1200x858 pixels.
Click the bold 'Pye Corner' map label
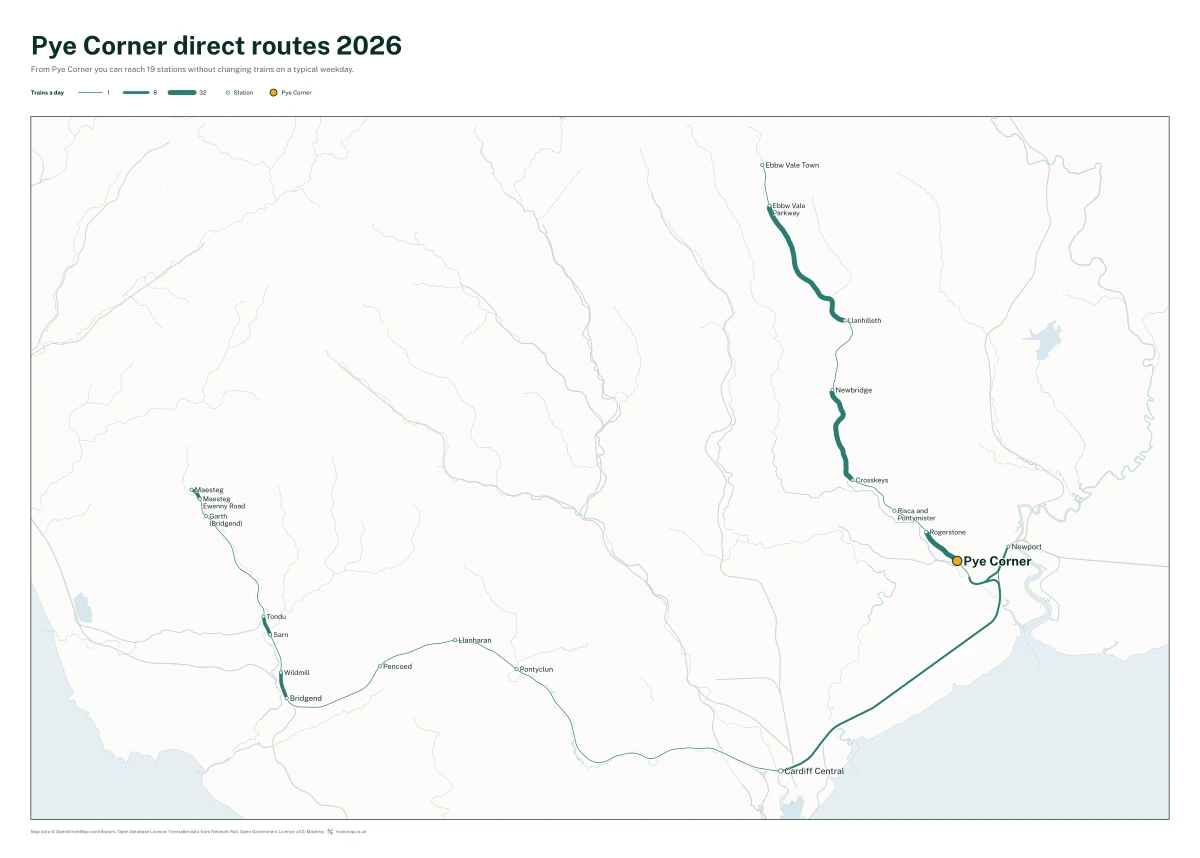point(997,562)
